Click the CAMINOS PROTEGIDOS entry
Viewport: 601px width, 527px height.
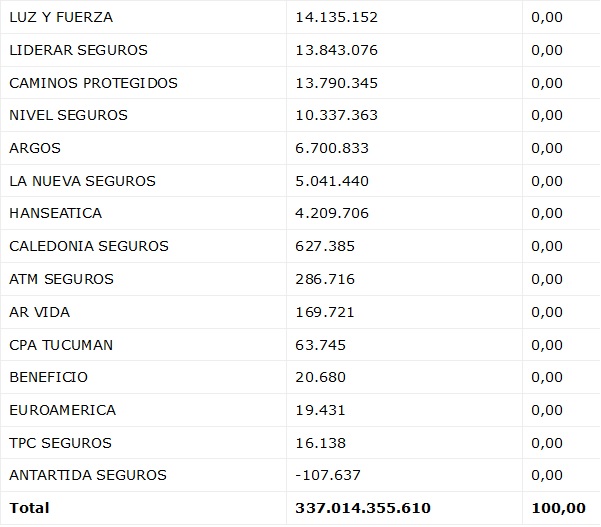(93, 83)
